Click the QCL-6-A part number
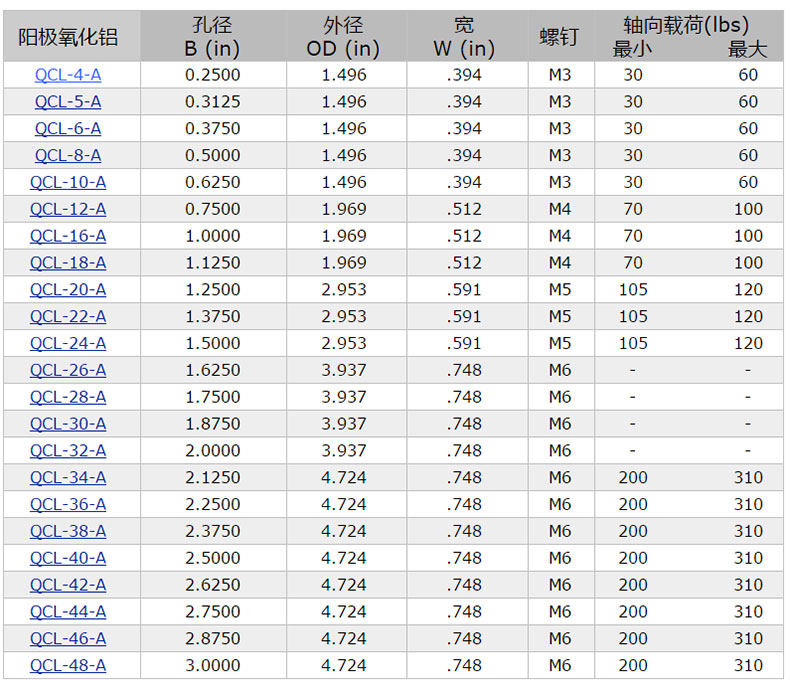 [x=68, y=129]
